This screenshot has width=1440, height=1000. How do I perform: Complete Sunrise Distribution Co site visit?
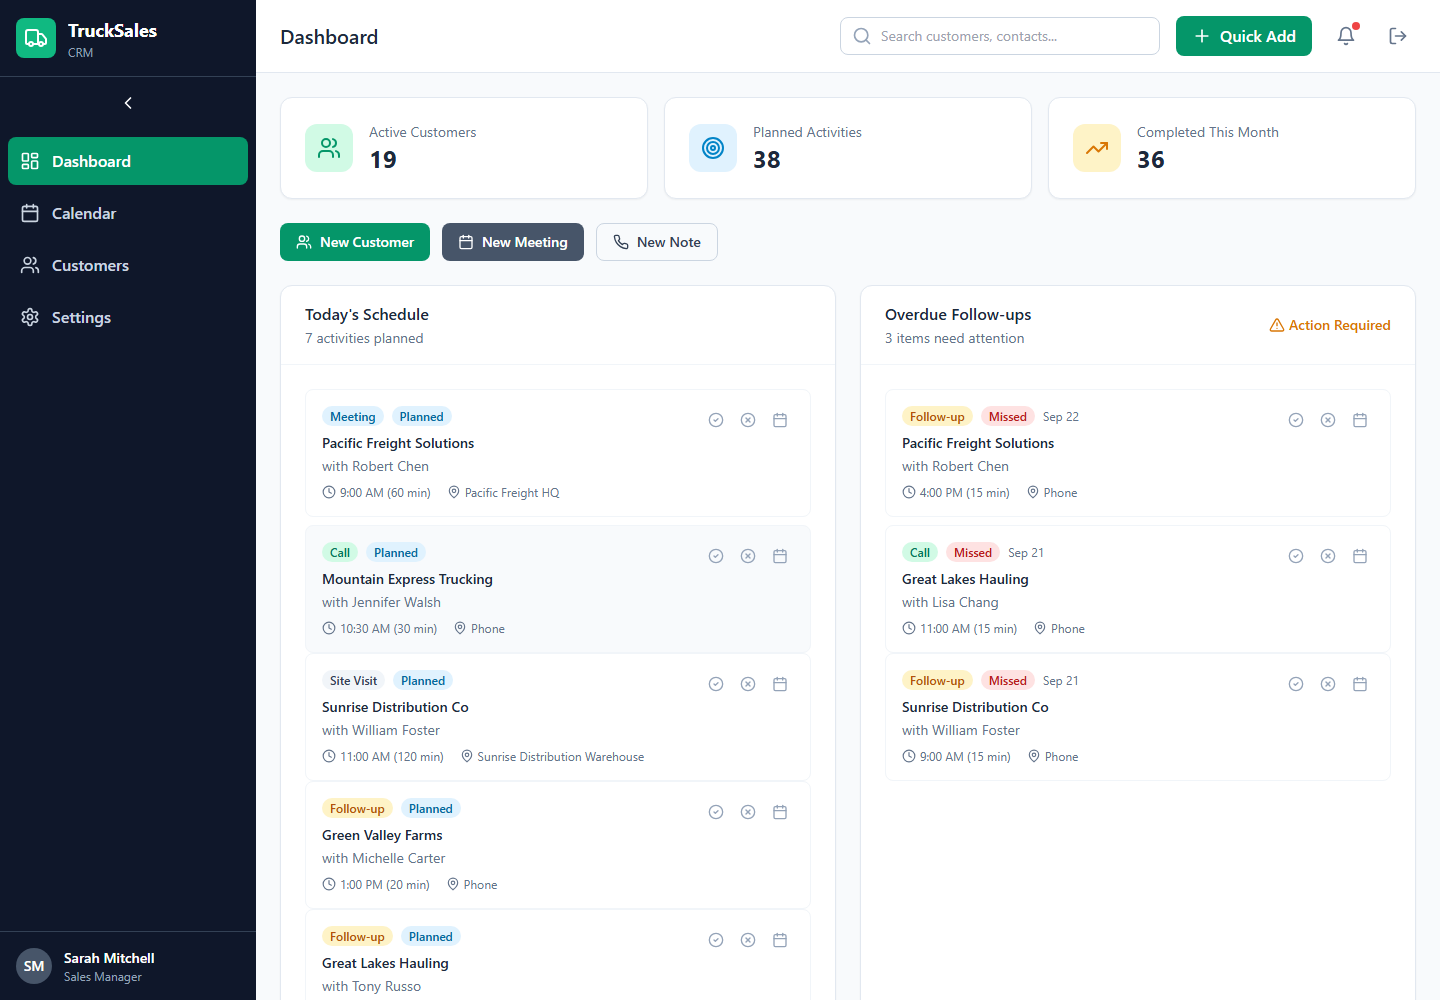point(716,684)
